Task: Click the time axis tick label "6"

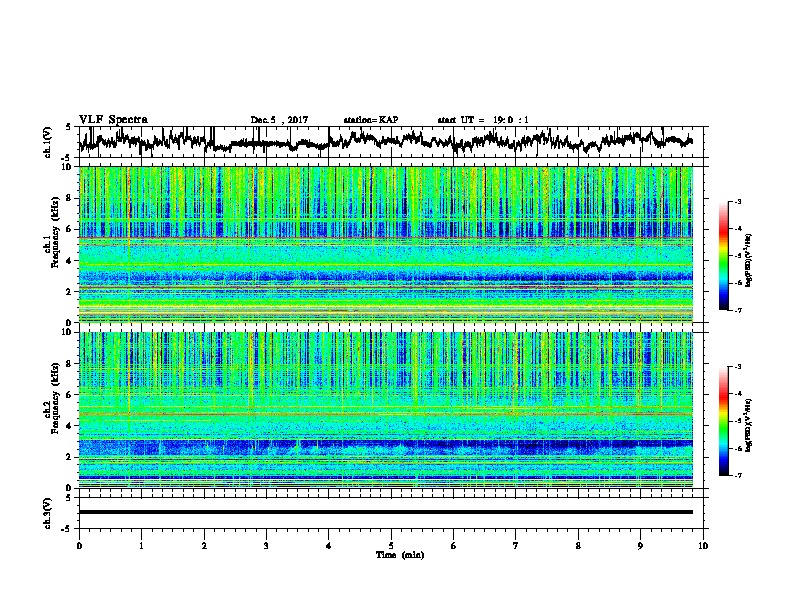Action: [454, 546]
